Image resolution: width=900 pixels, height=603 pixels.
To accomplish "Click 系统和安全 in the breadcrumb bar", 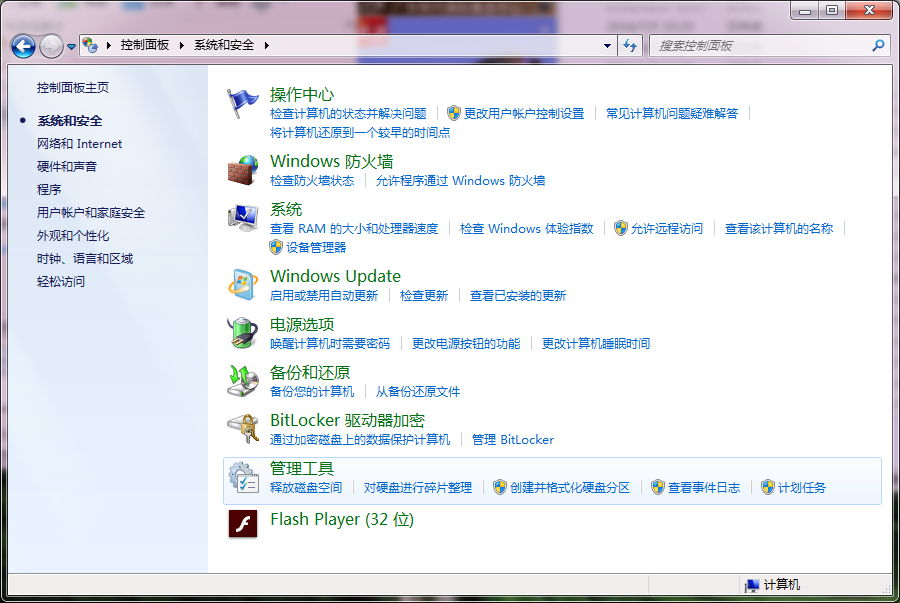I will click(226, 46).
